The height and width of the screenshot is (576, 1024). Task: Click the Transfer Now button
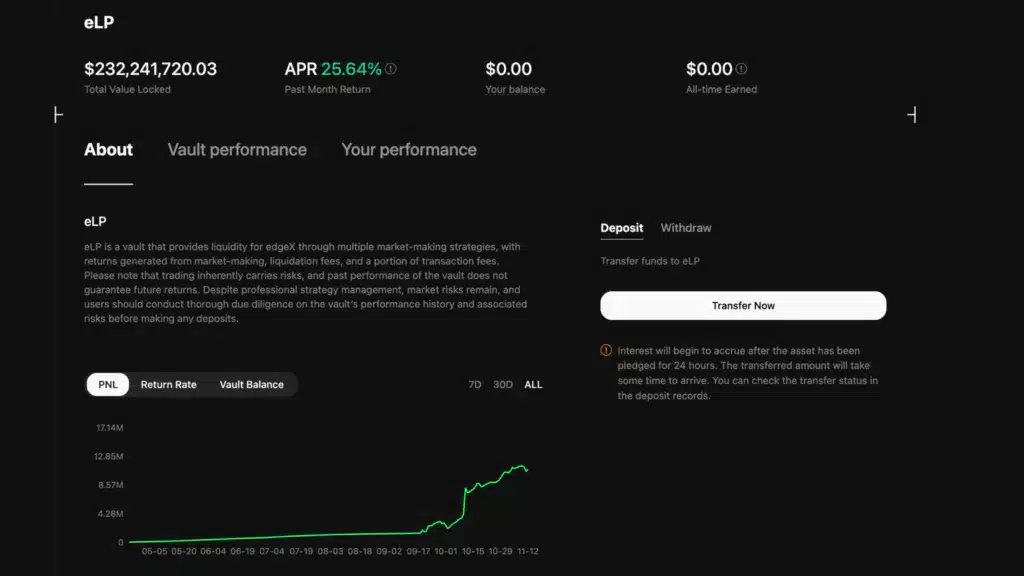[743, 305]
